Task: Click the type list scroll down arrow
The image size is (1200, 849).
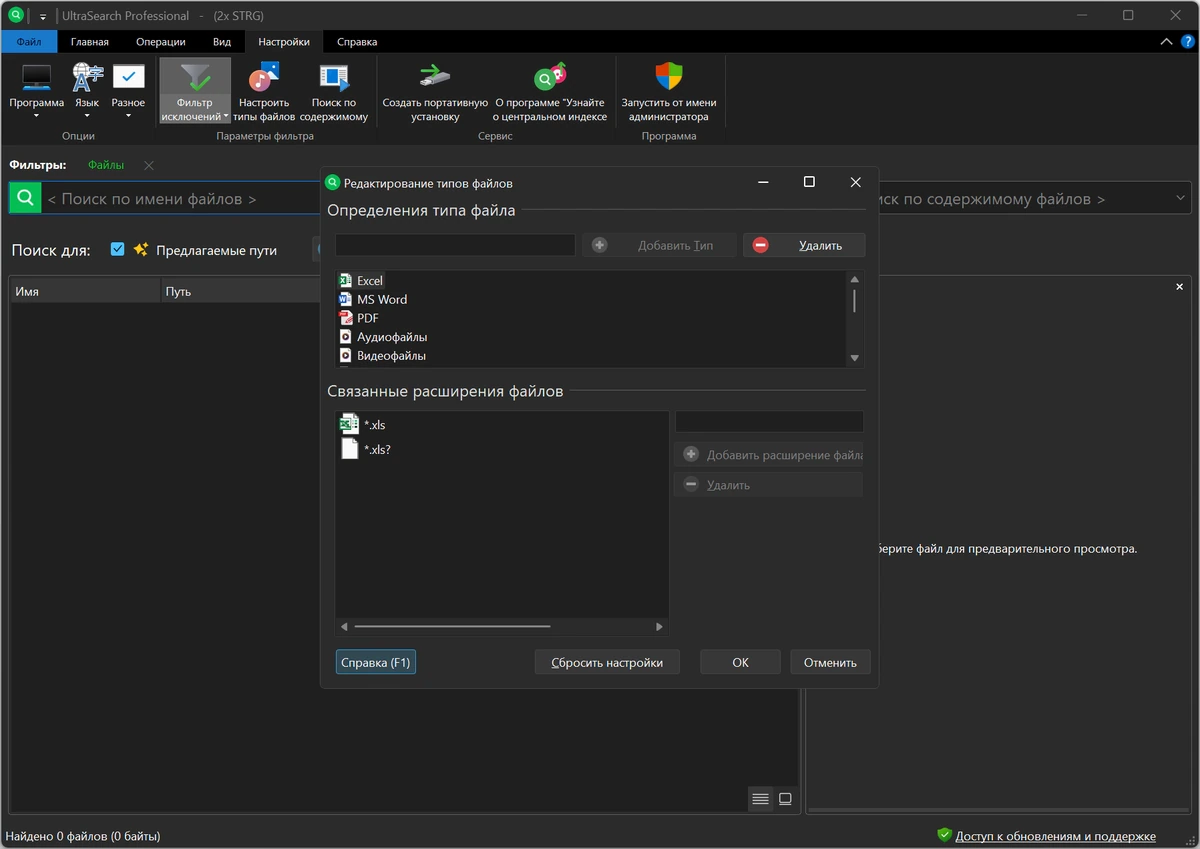Action: [x=854, y=358]
